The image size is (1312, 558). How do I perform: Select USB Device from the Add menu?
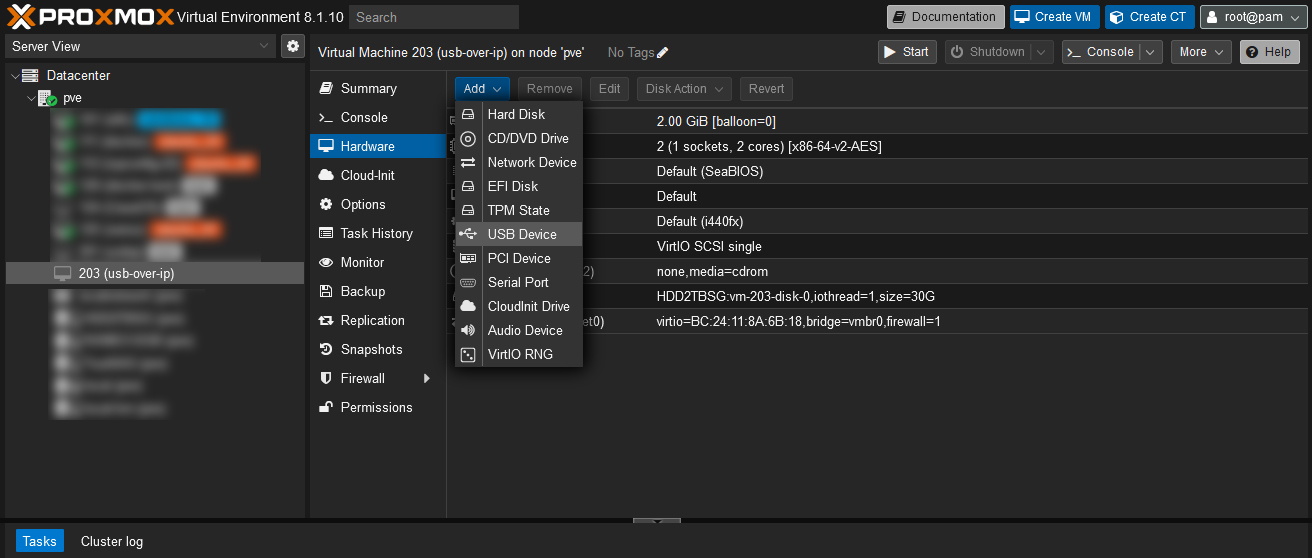pyautogui.click(x=521, y=234)
